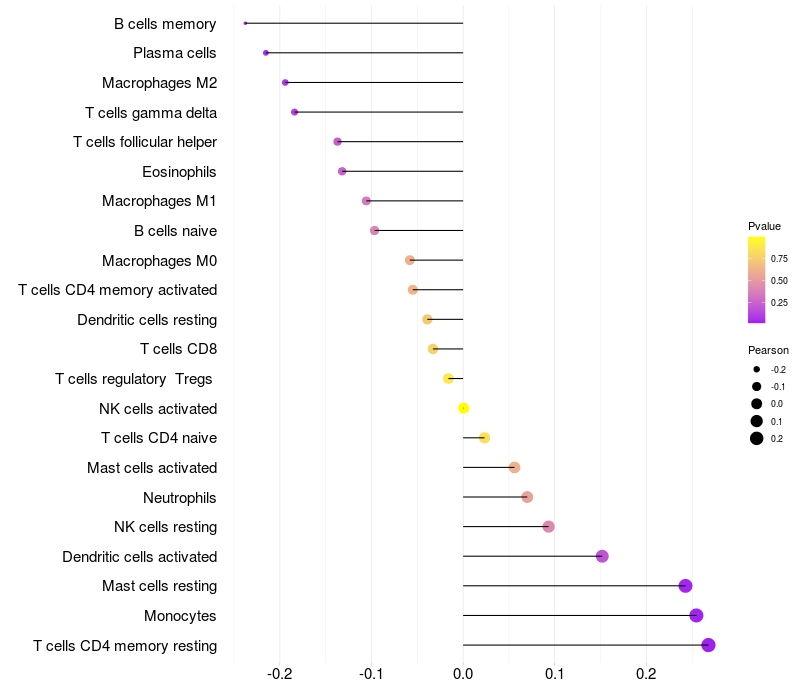
Task: Click the yellow NK cells activated dot
Action: [x=463, y=408]
